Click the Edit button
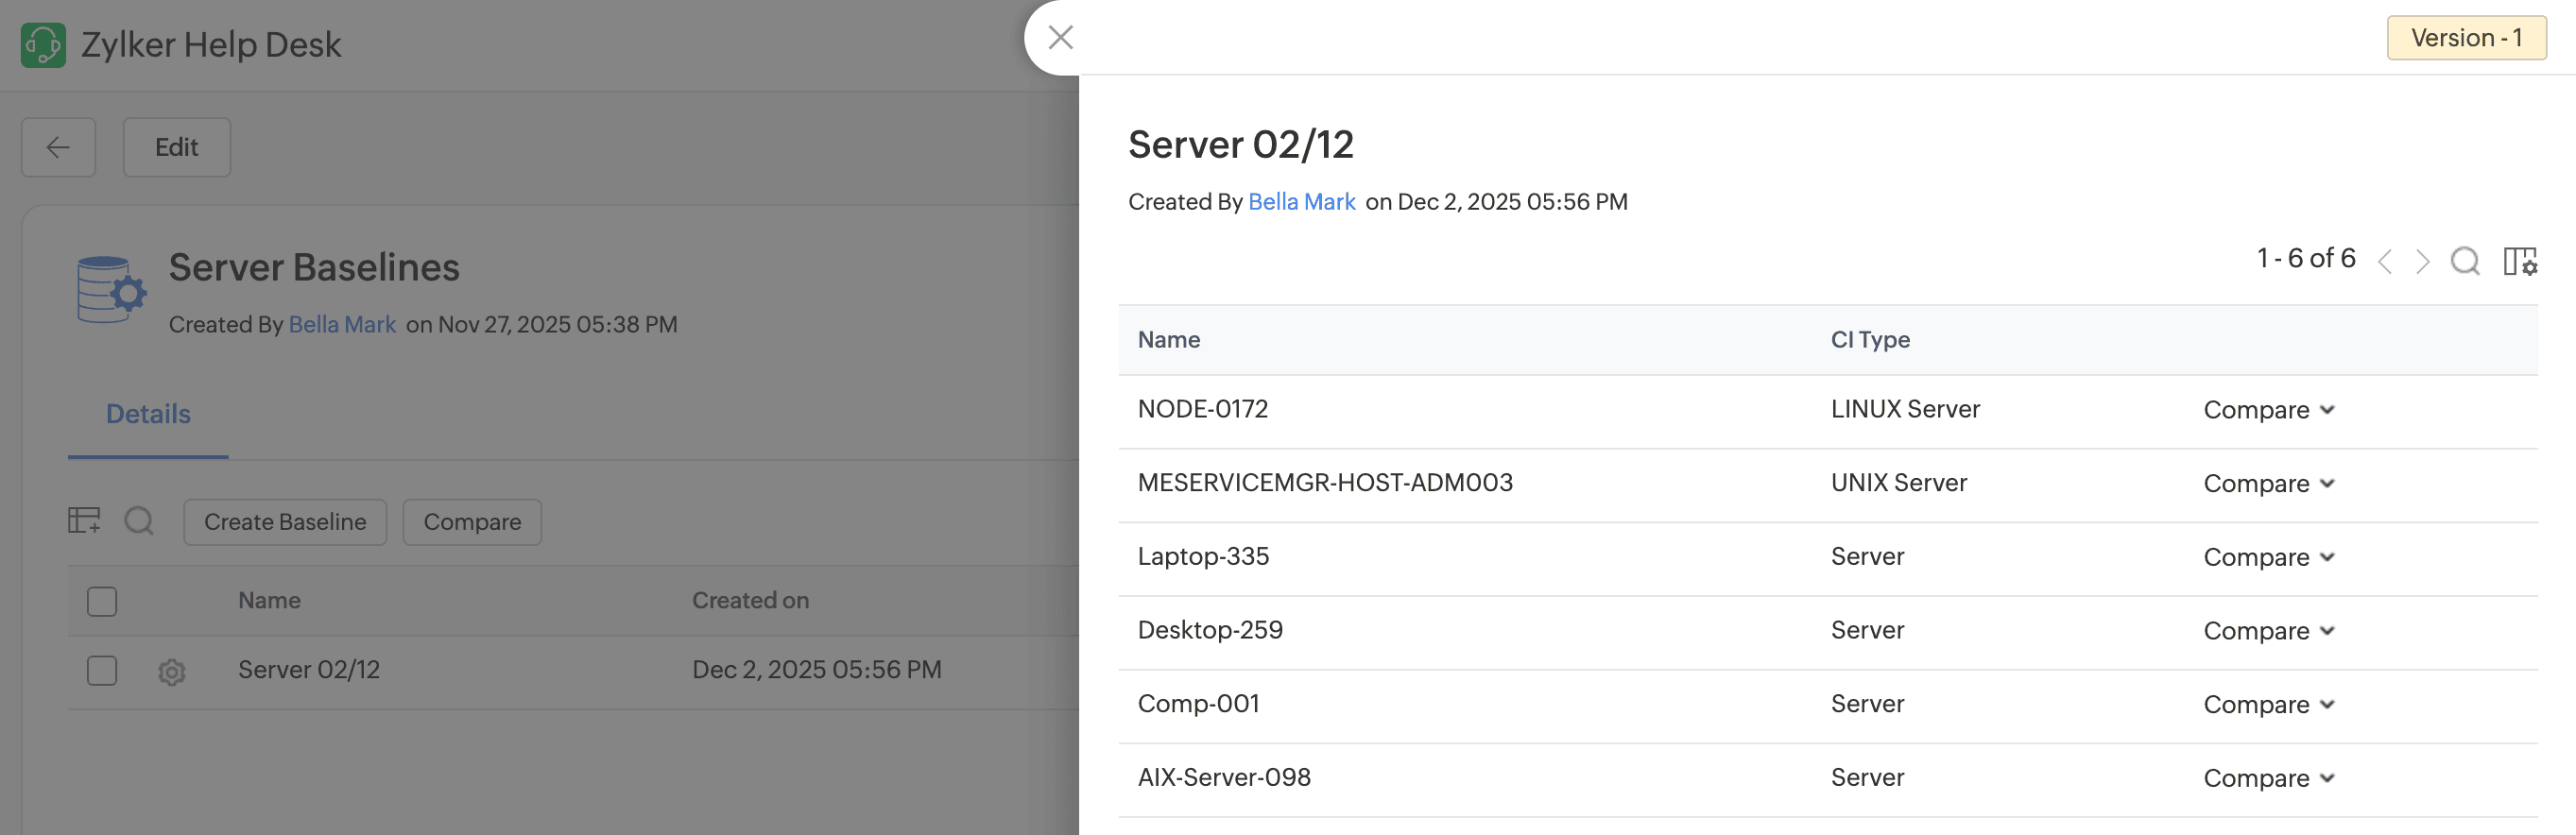 pos(176,148)
